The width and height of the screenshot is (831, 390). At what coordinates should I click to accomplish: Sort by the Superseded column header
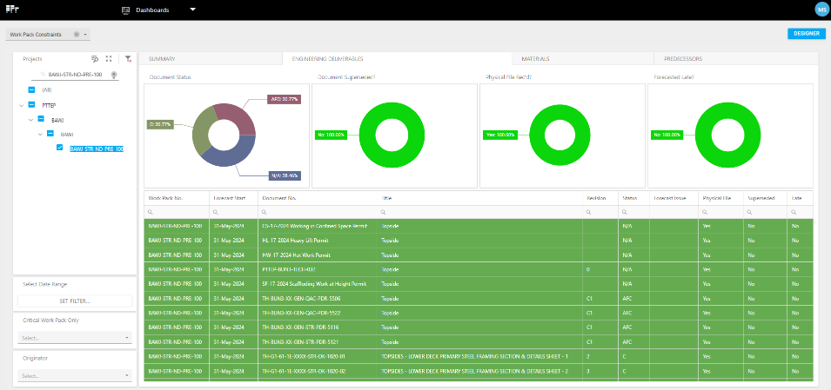(765, 198)
